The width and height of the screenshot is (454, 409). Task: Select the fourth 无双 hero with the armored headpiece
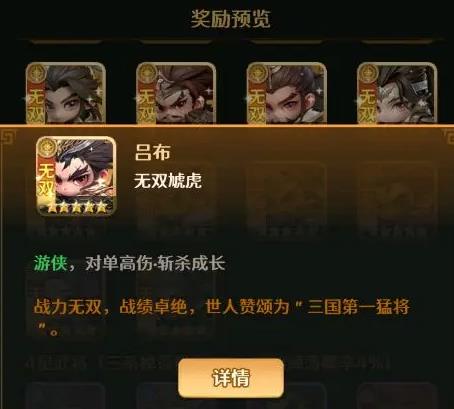click(397, 93)
